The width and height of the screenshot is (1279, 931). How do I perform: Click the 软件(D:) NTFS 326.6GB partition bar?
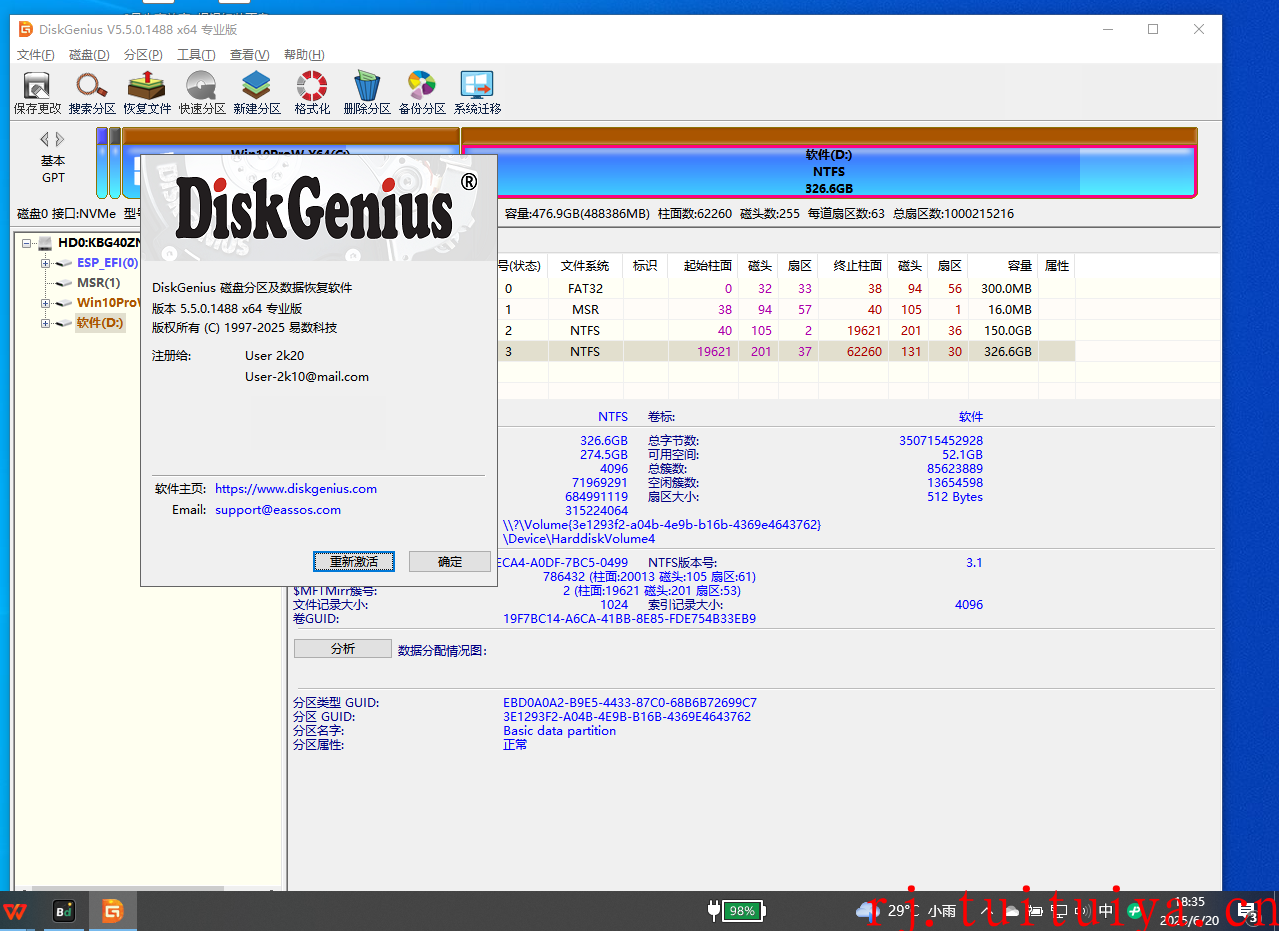pyautogui.click(x=828, y=171)
